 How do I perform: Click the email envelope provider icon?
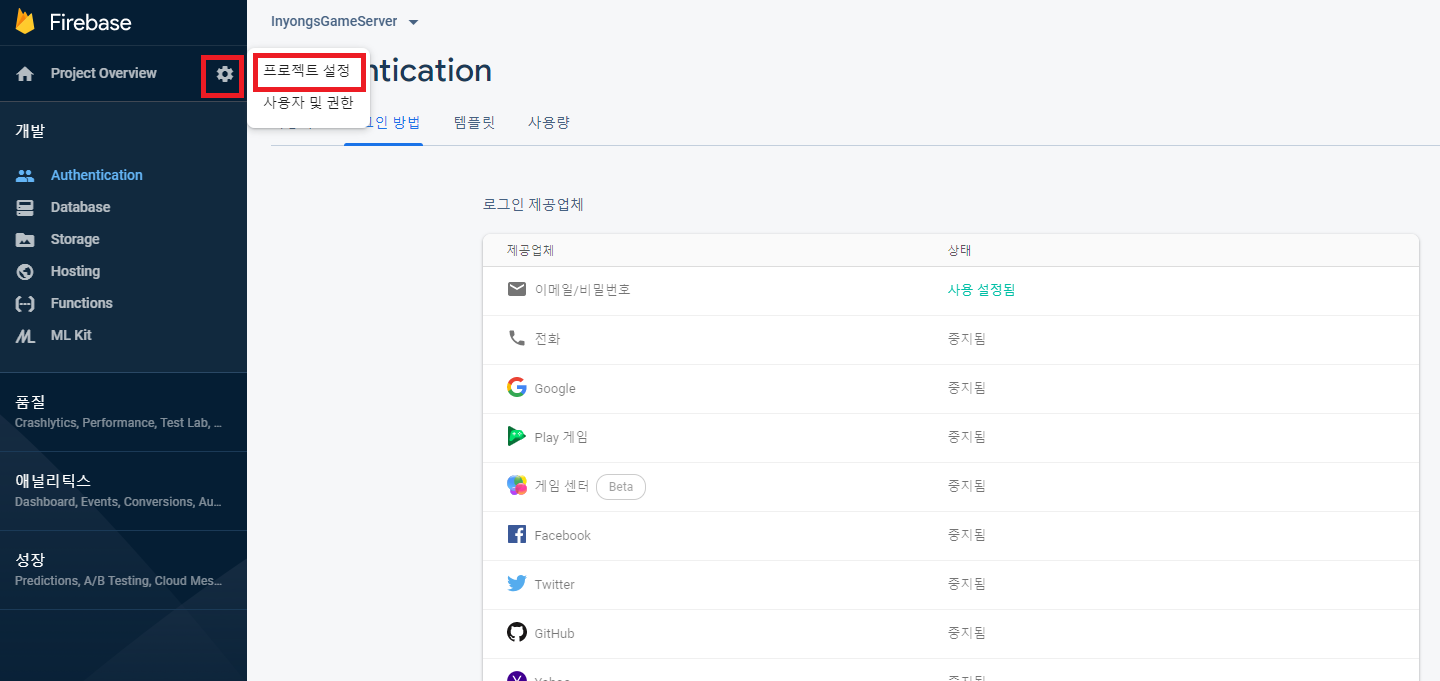pos(516,289)
